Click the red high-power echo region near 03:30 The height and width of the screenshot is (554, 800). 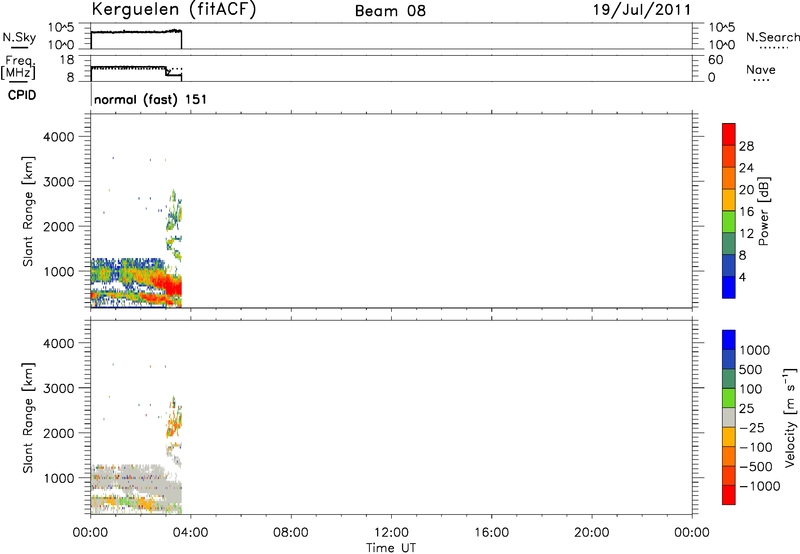[172, 288]
